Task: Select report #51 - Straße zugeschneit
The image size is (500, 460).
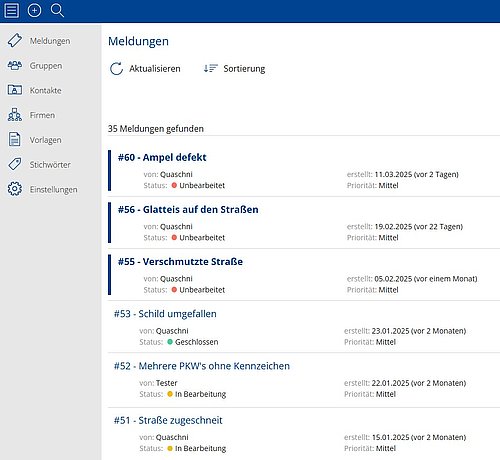Action: 168,420
